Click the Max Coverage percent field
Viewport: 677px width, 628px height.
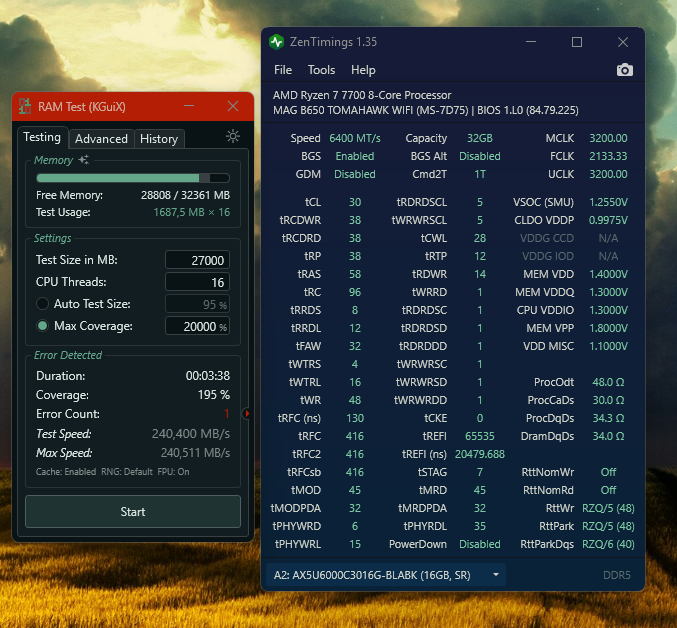click(197, 326)
